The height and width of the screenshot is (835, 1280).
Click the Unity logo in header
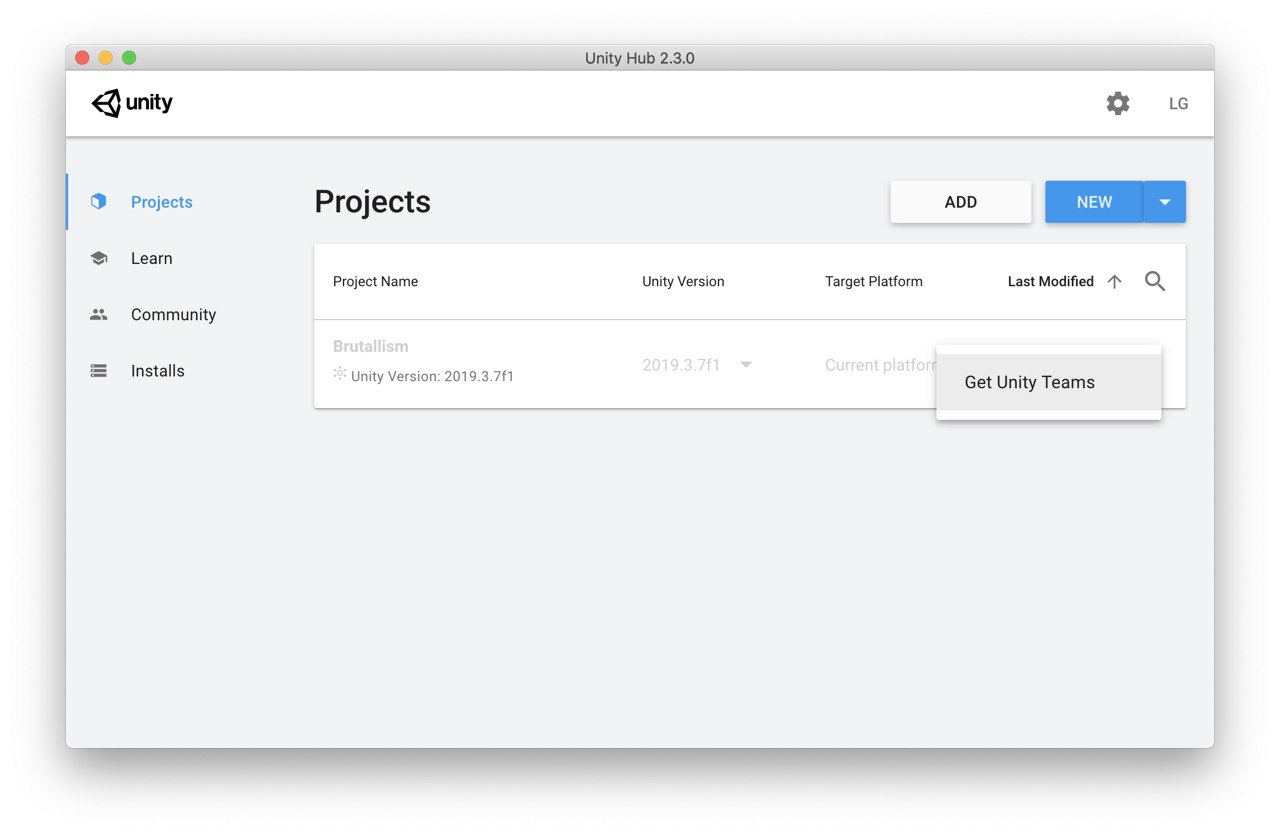coord(132,103)
